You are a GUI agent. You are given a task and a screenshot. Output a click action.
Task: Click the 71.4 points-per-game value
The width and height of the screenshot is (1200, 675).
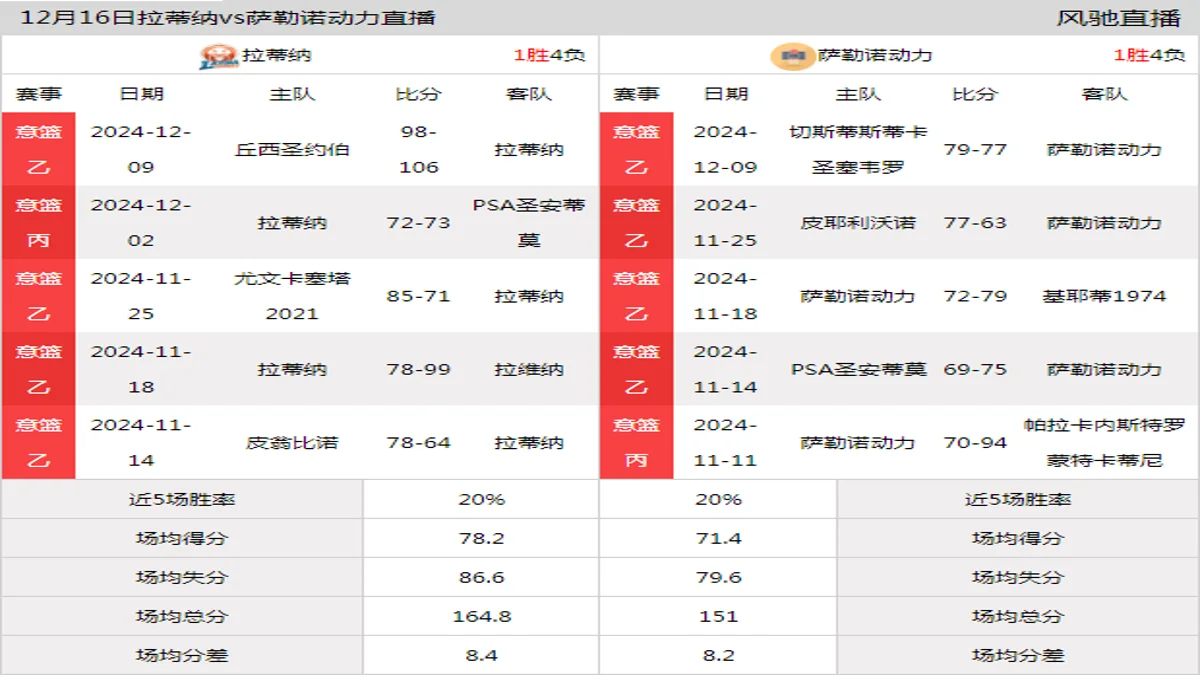click(x=718, y=538)
